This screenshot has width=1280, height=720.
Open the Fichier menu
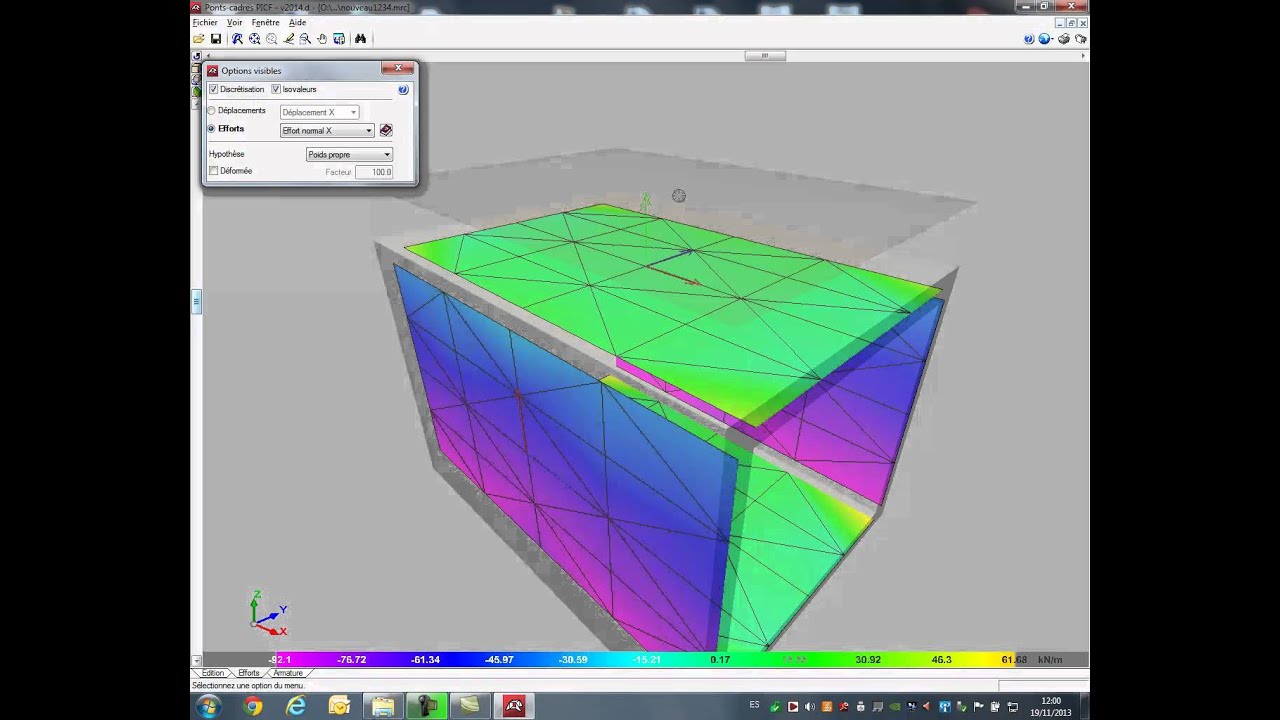[205, 22]
